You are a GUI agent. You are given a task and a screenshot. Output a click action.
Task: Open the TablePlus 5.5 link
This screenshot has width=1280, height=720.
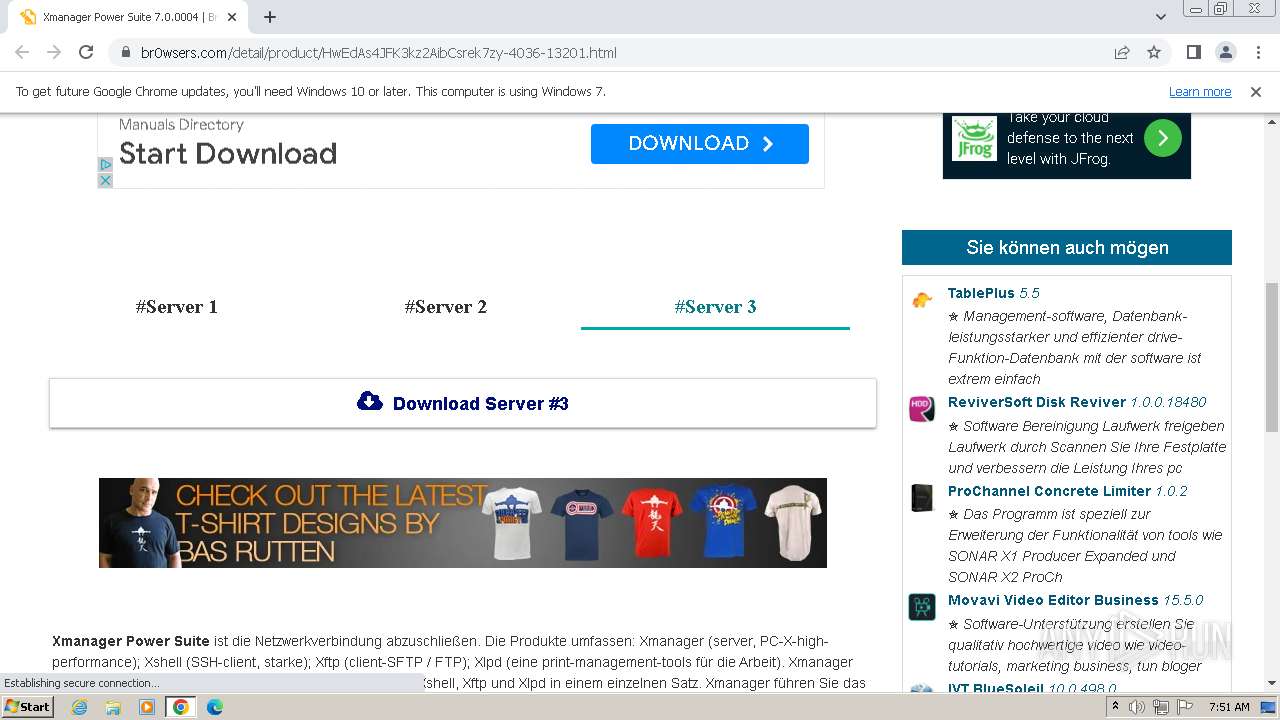tap(994, 293)
